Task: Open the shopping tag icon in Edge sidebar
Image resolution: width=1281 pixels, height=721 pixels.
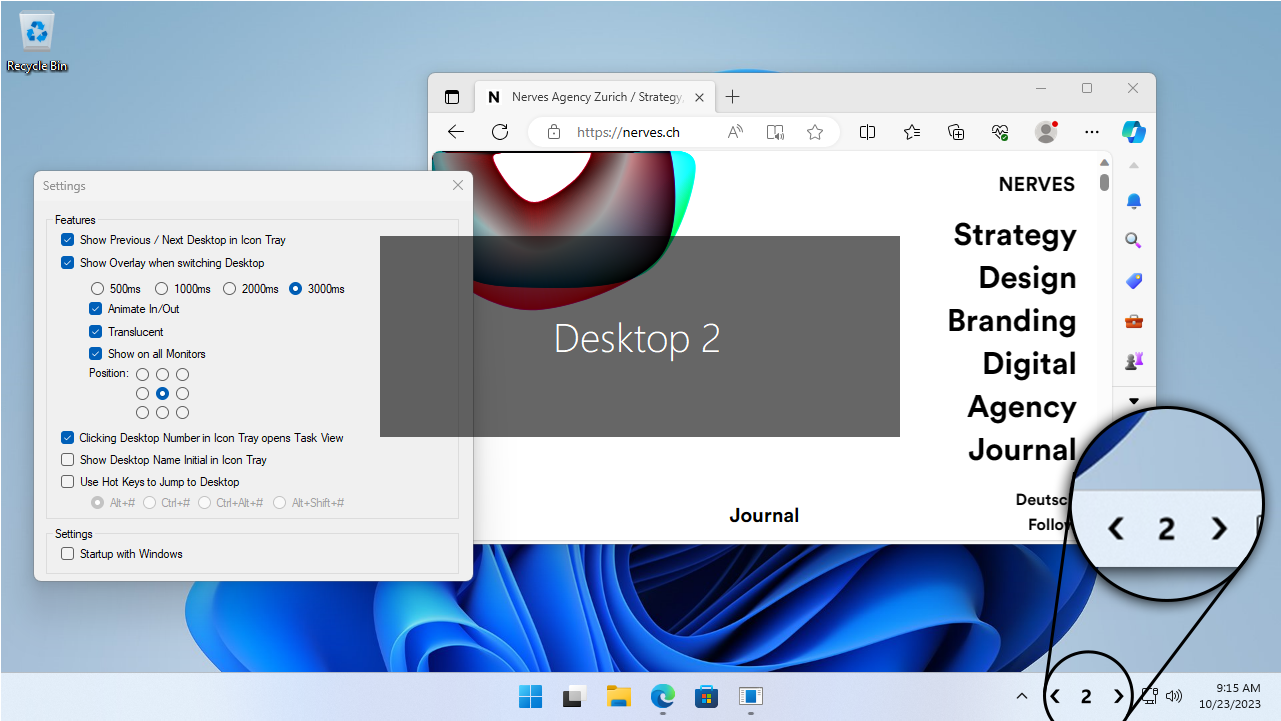Action: (1133, 281)
